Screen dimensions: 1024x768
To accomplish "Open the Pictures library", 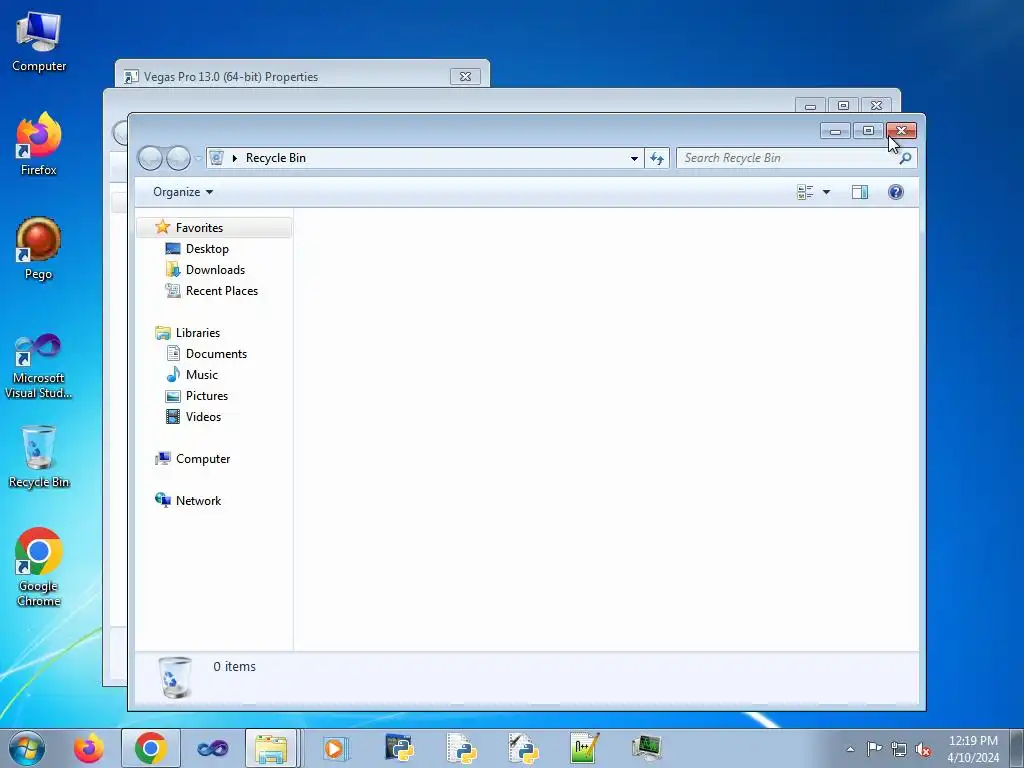I will (206, 396).
